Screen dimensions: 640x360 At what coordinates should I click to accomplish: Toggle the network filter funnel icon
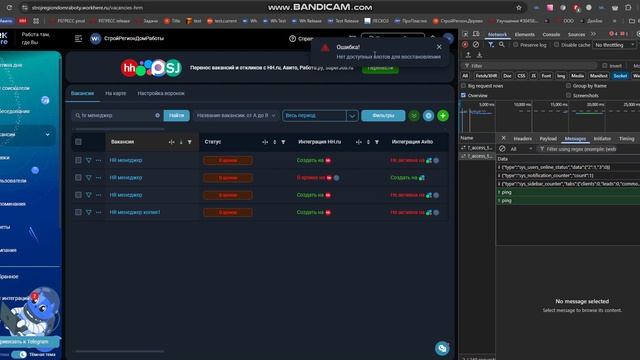point(491,44)
